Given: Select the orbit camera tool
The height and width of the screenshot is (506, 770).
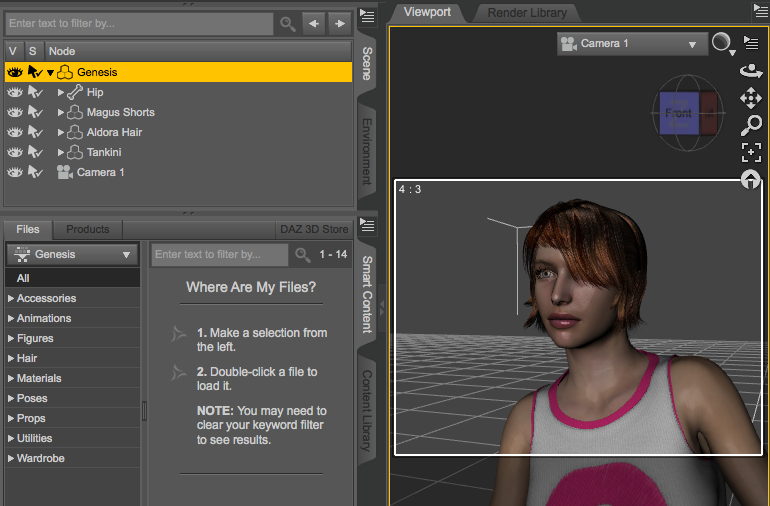Looking at the screenshot, I should pos(751,71).
